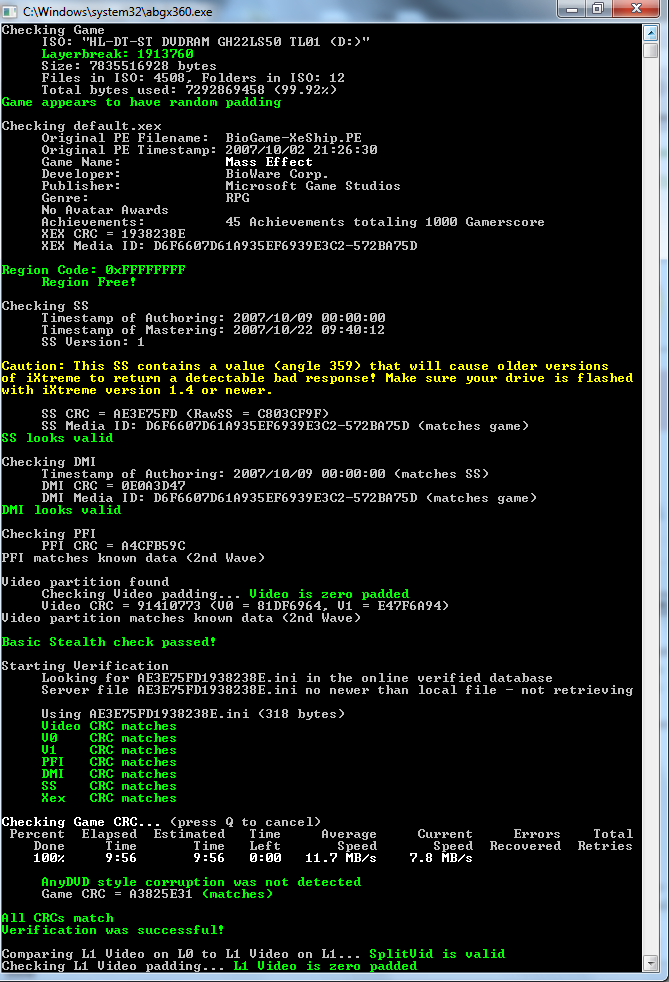The height and width of the screenshot is (982, 669).
Task: Click 'Verification was successful!' line
Action: click(113, 930)
